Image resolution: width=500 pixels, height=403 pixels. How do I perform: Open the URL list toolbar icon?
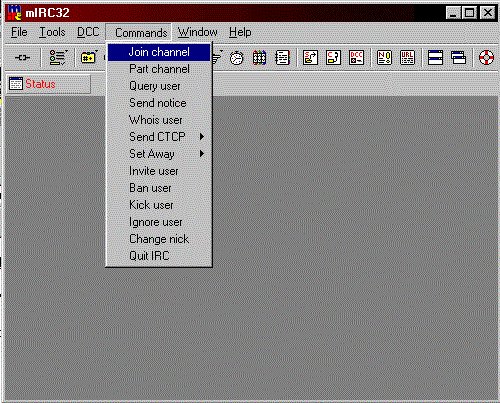(x=407, y=58)
